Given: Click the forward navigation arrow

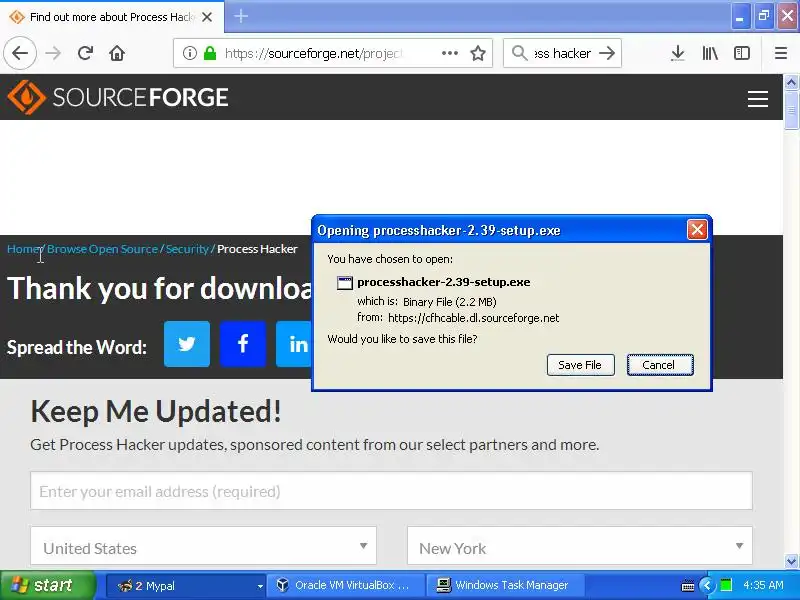Looking at the screenshot, I should click(53, 53).
